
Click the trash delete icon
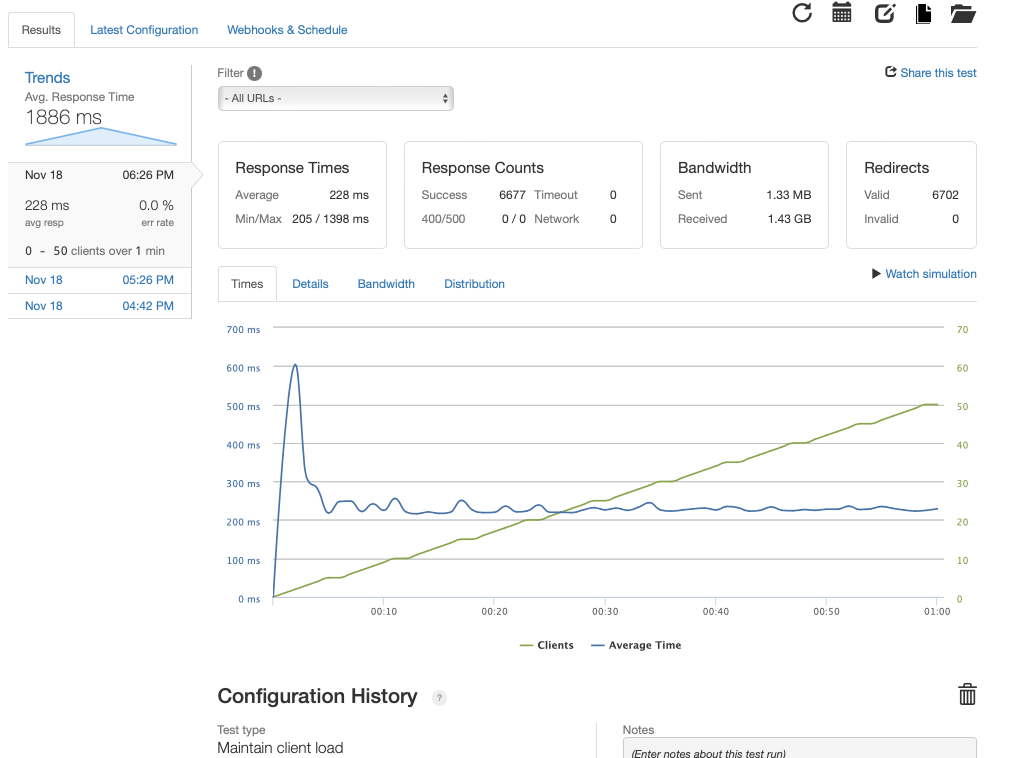pyautogui.click(x=967, y=695)
